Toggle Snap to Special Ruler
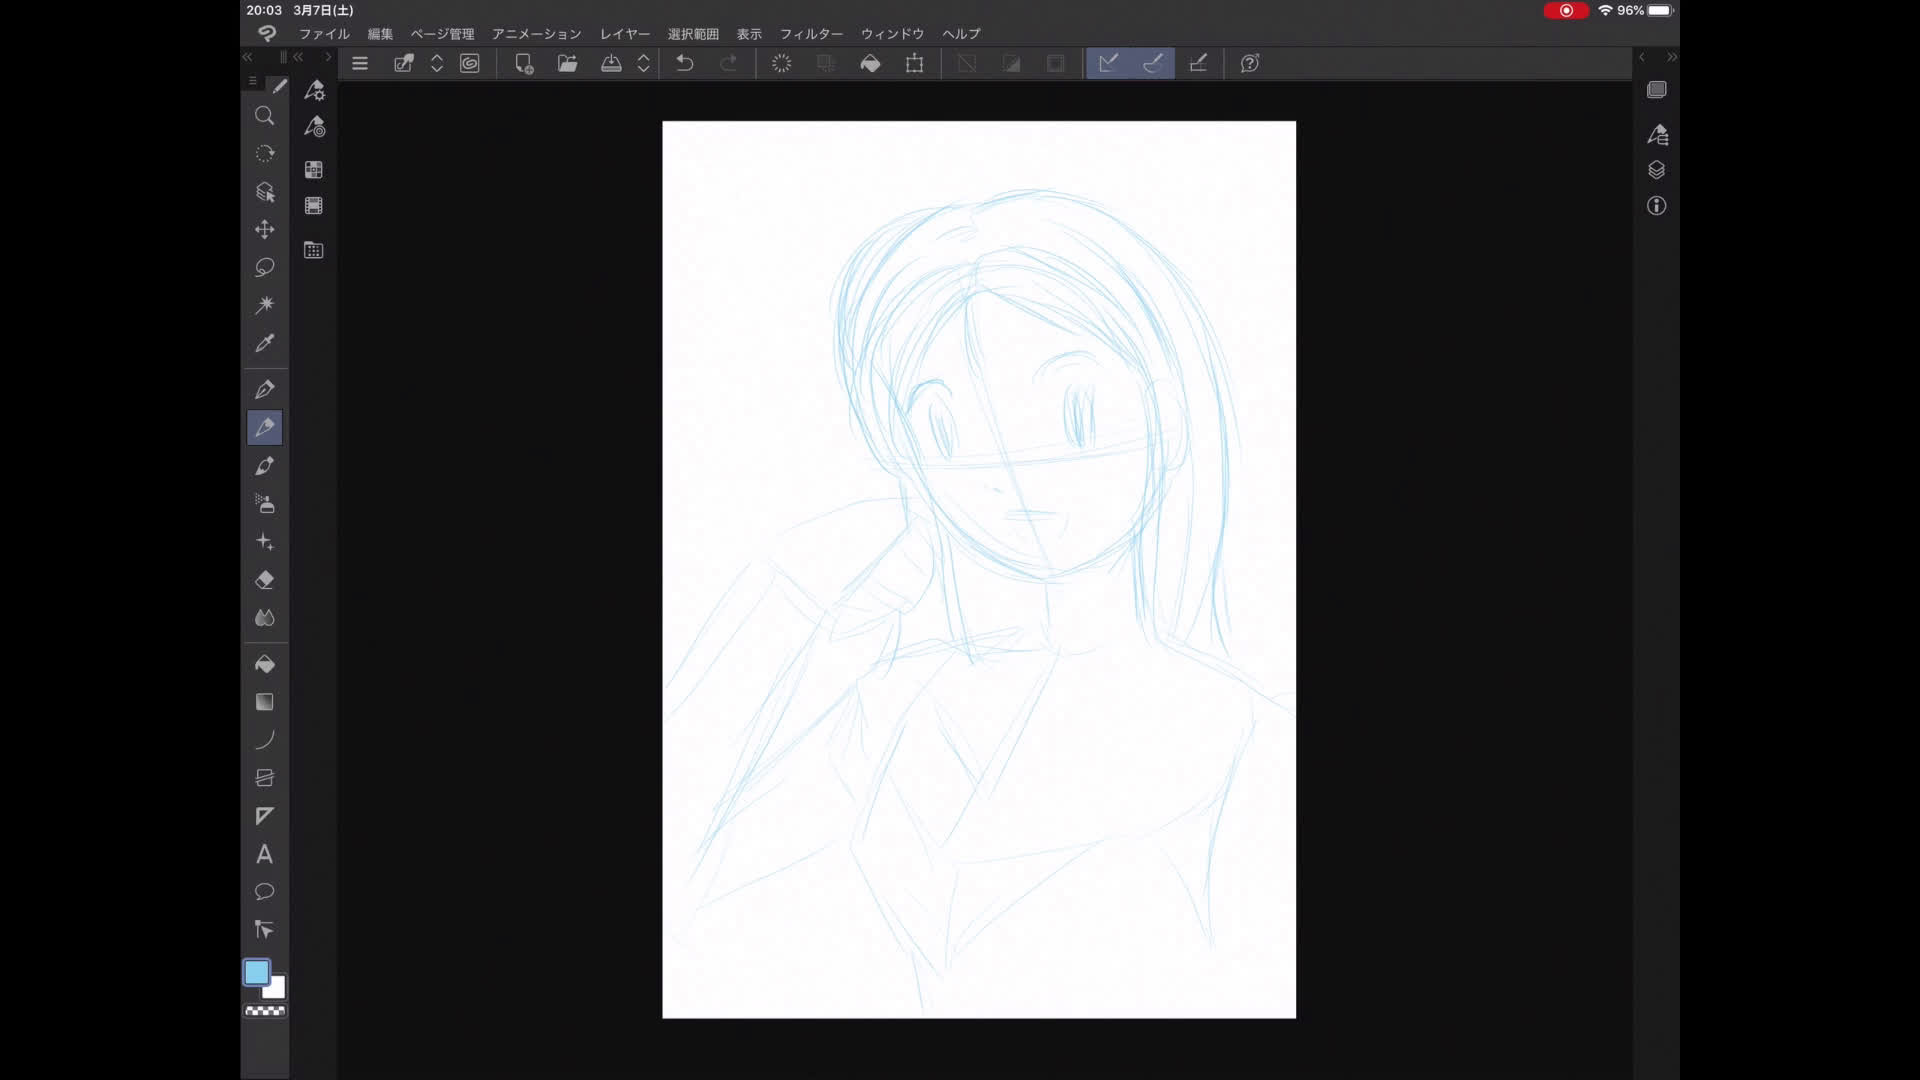 [1153, 63]
